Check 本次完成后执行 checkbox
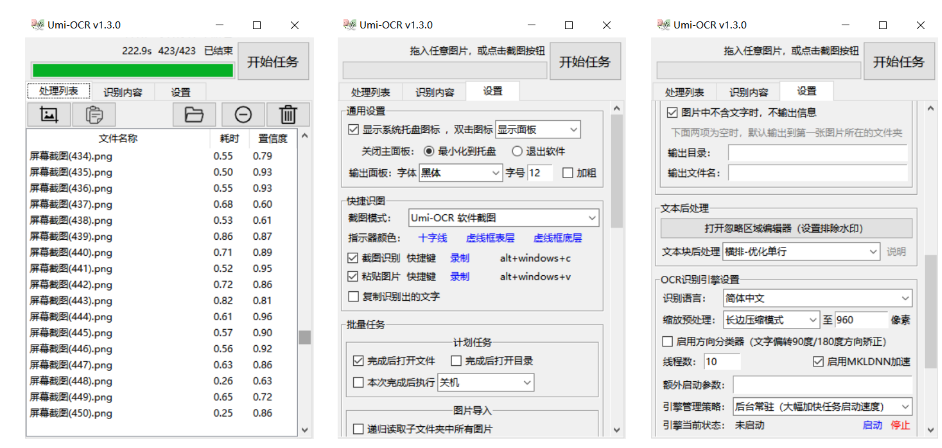The width and height of the screenshot is (942, 448). [x=358, y=382]
